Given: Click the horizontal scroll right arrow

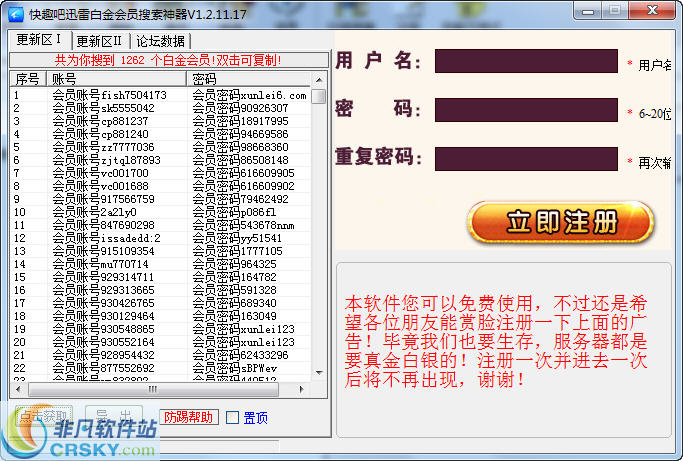Looking at the screenshot, I should coord(302,389).
